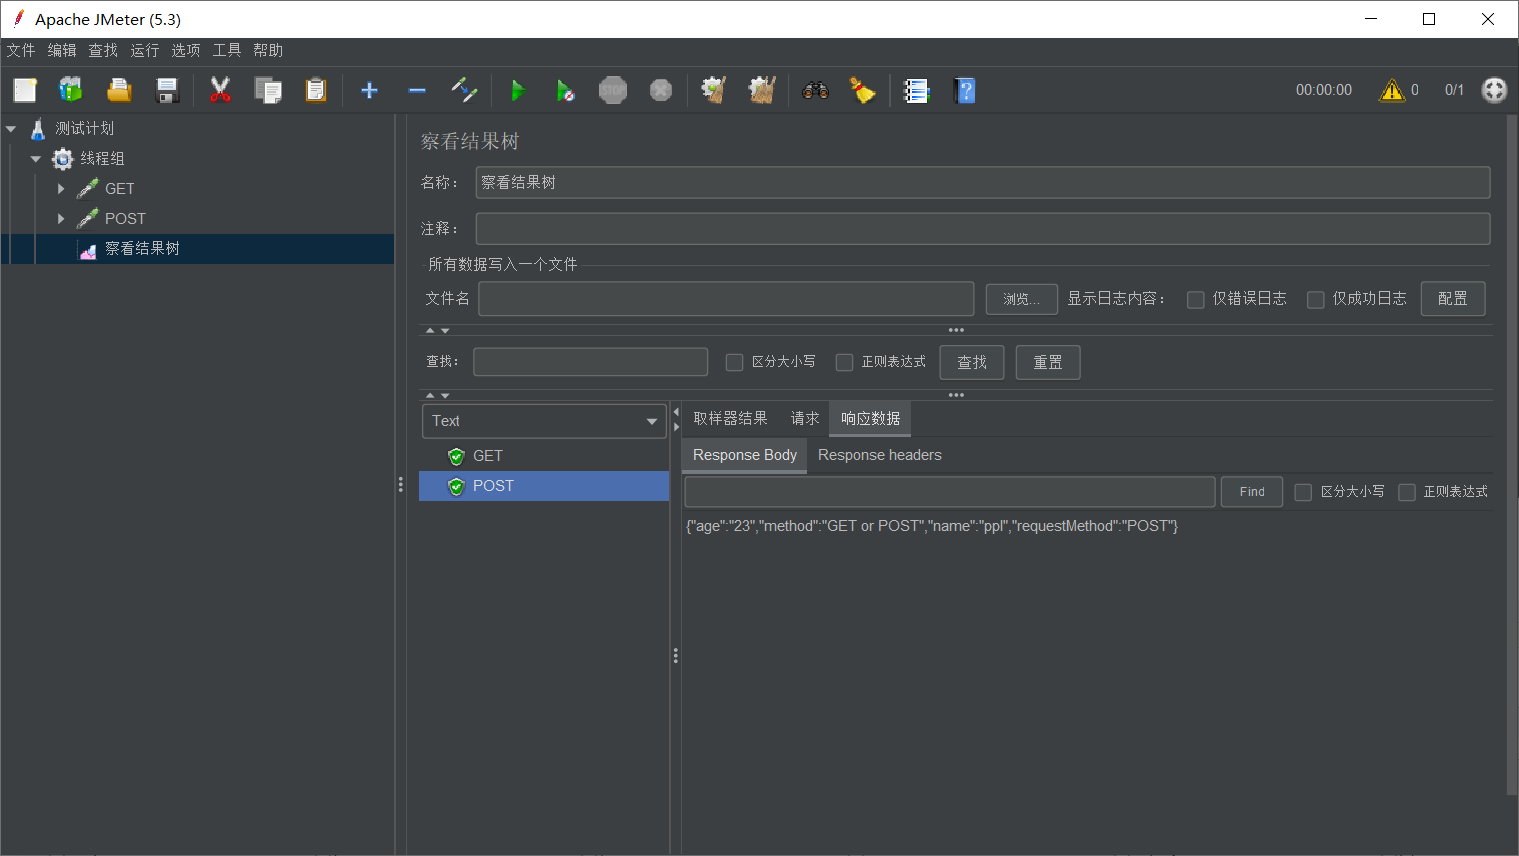Open the 编辑 menu
Image resolution: width=1519 pixels, height=856 pixels.
coord(62,51)
